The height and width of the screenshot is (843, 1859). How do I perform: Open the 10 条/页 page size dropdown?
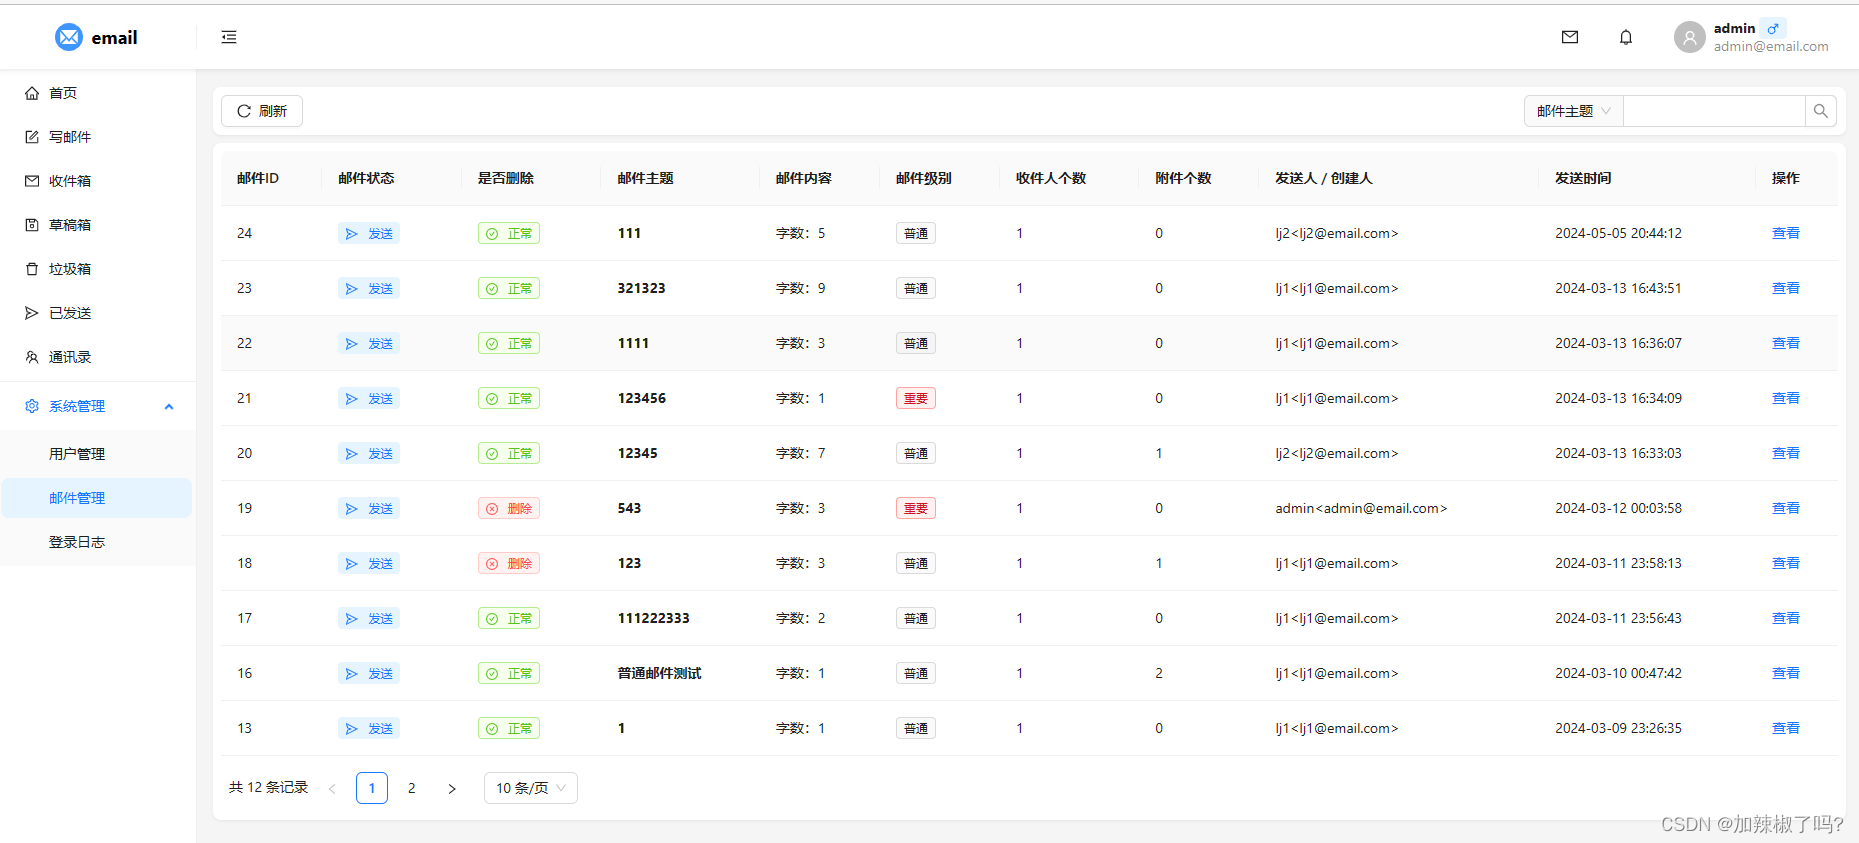531,788
